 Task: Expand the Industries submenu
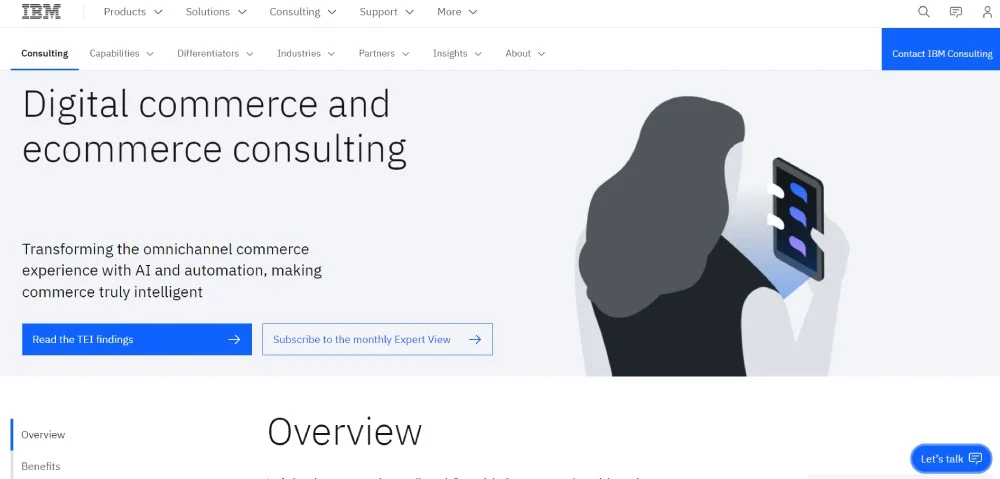coord(306,53)
